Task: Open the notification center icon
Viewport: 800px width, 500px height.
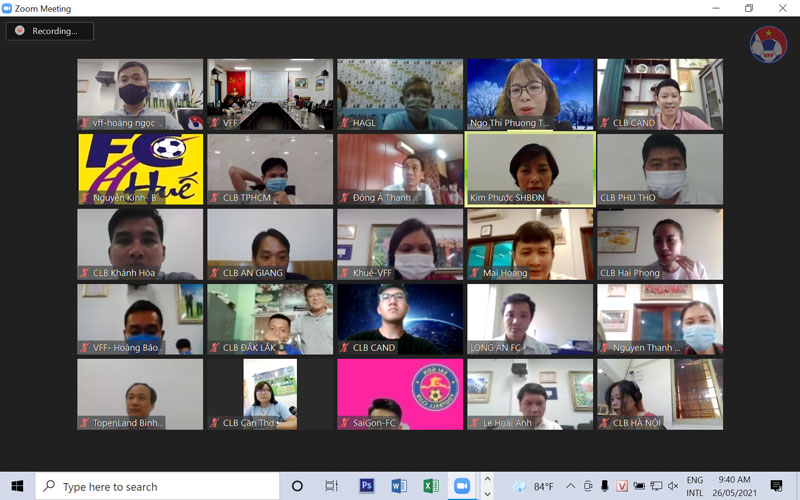Action: coord(776,486)
